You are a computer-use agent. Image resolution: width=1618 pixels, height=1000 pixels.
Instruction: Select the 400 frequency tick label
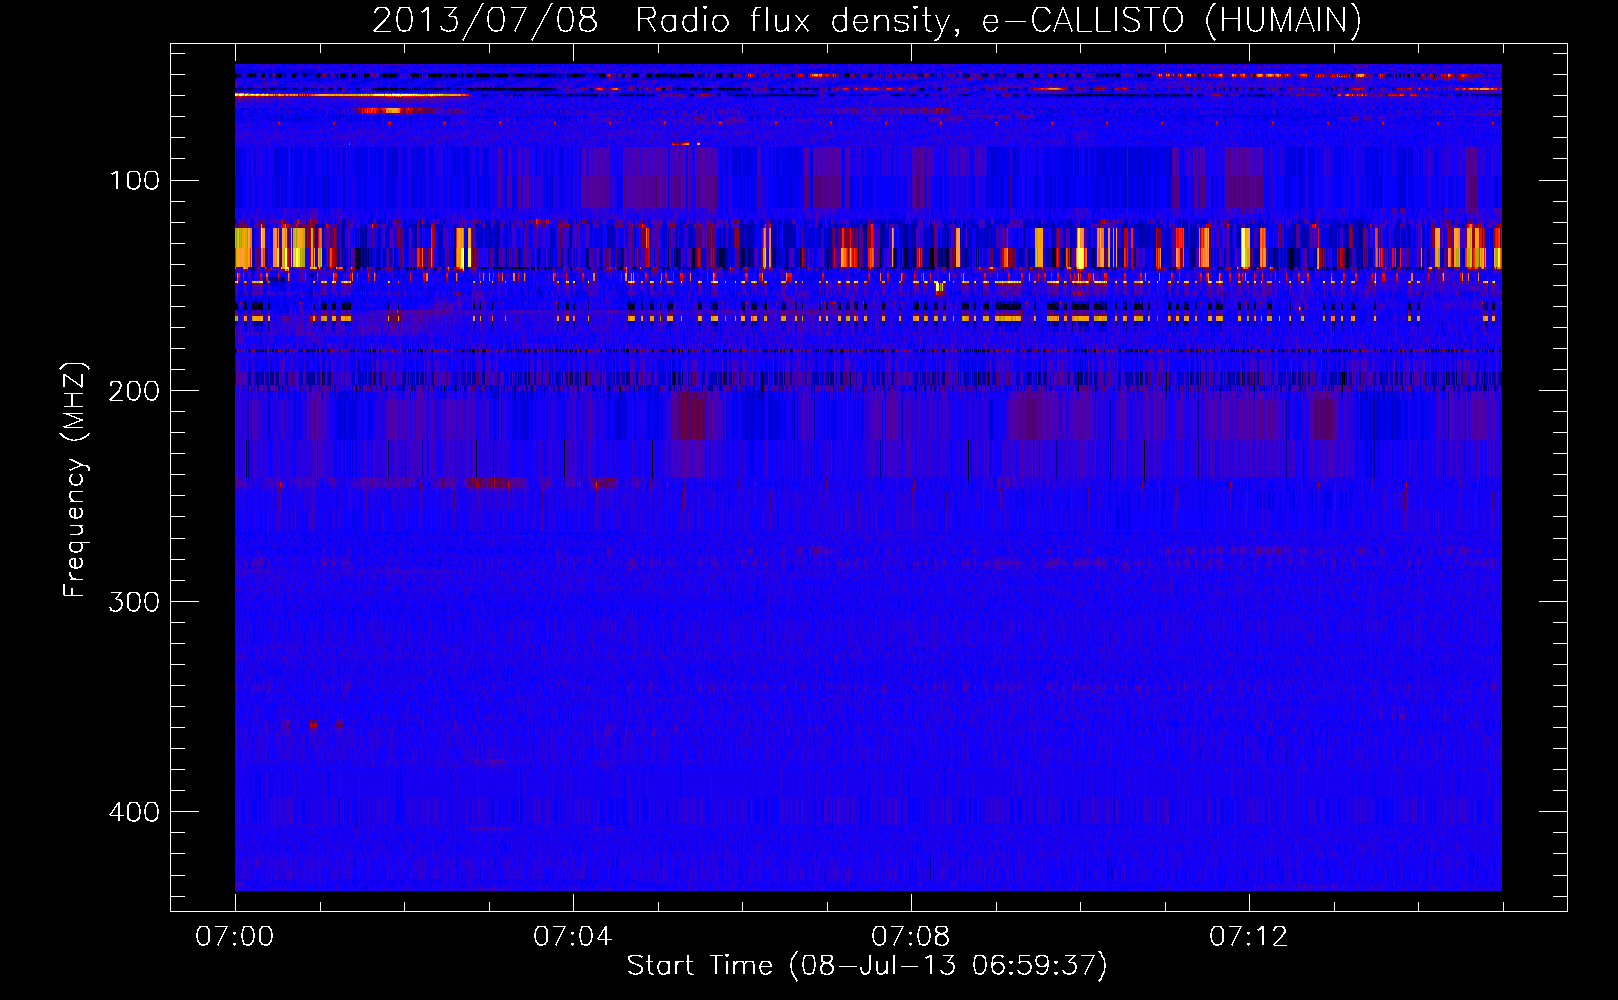(135, 812)
